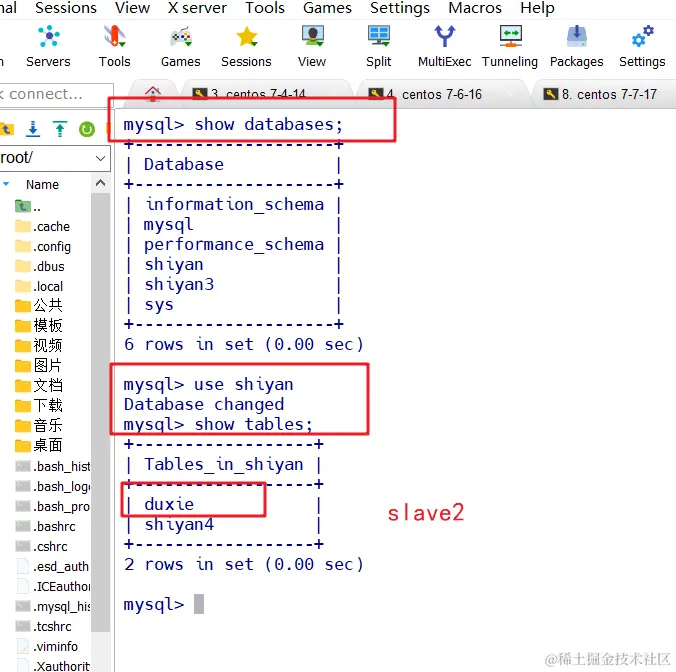Open the X server menu
The width and height of the screenshot is (676, 672).
[197, 8]
